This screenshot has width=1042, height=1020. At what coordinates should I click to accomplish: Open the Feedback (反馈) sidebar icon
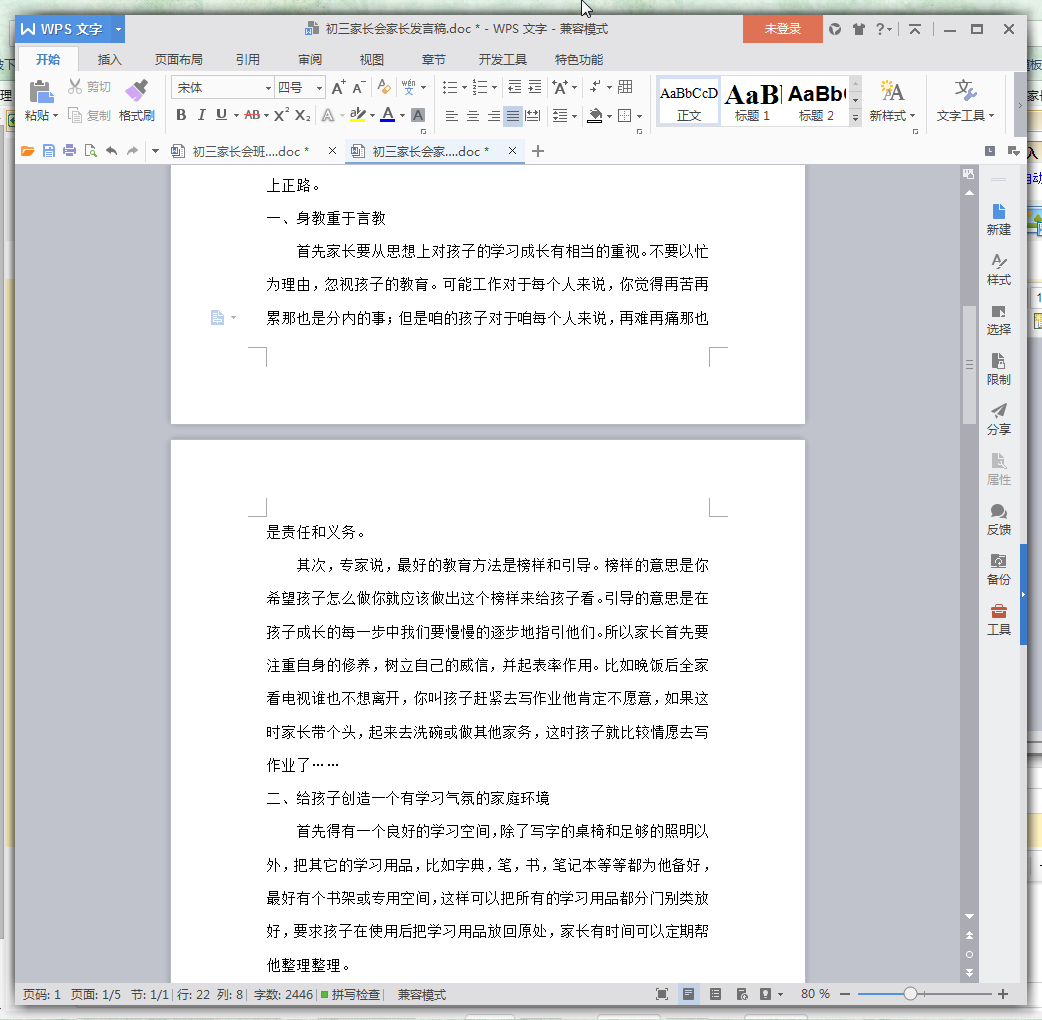[999, 520]
